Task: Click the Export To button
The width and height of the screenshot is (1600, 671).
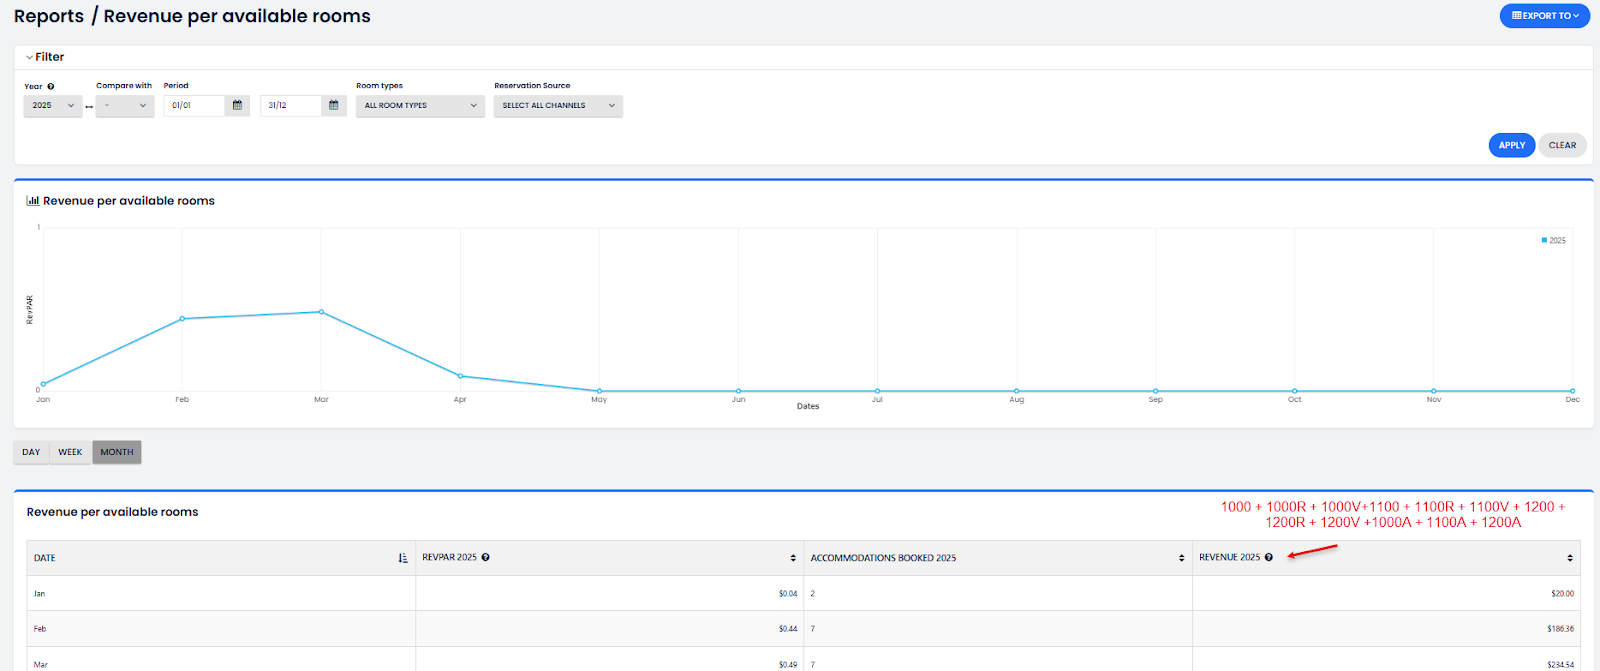Action: [1544, 16]
